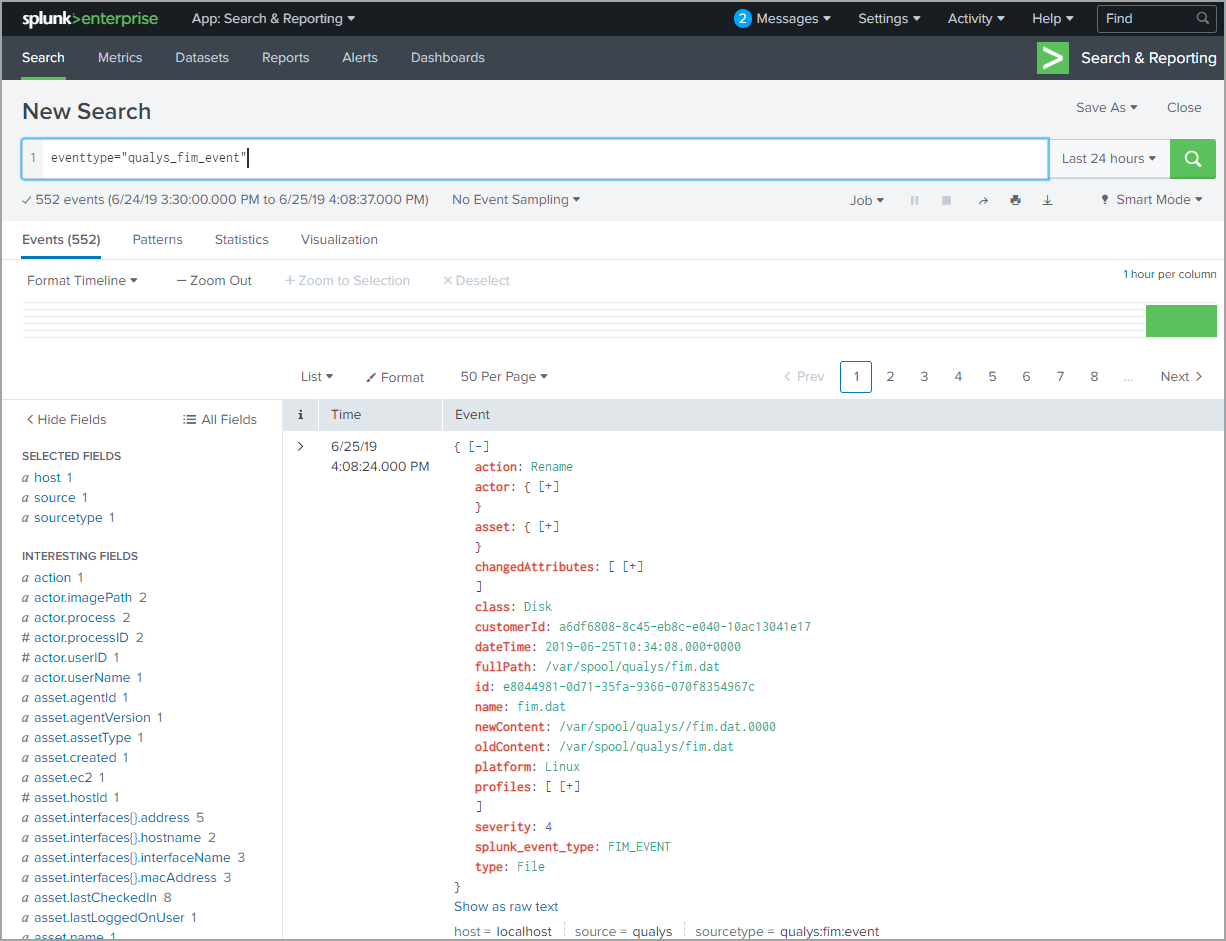The height and width of the screenshot is (941, 1226).
Task: Open the Smart Mode dropdown
Action: 1151,200
